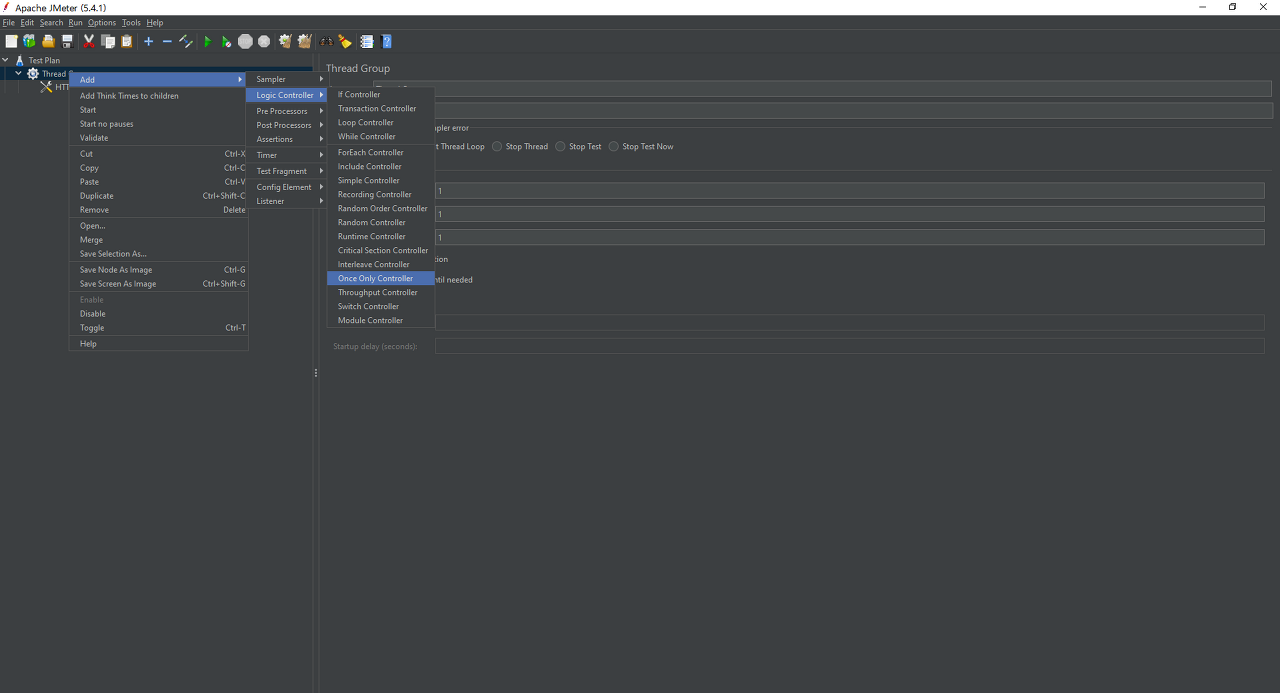Click Save Node As Image entry
Image resolution: width=1280 pixels, height=693 pixels.
coord(158,270)
